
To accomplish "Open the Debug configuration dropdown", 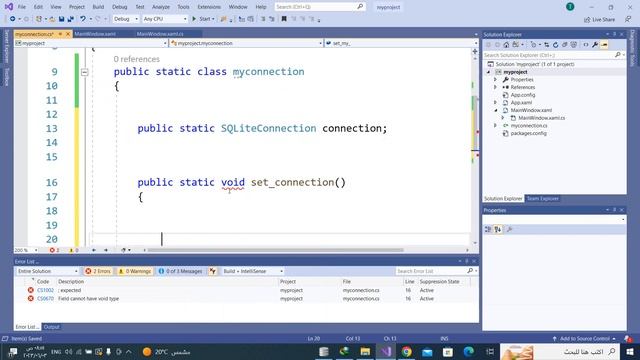I will point(125,19).
